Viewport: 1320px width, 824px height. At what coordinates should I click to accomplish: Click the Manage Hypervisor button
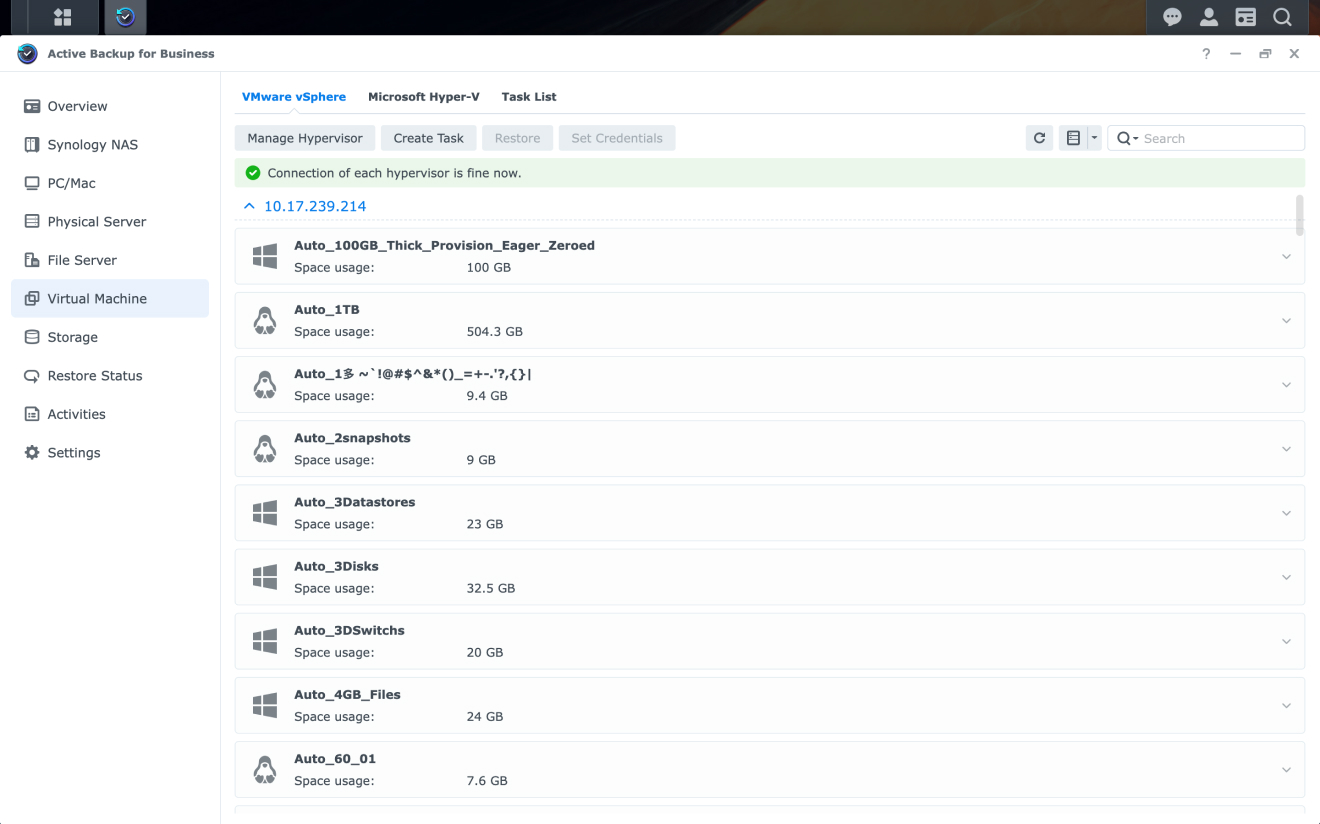304,137
